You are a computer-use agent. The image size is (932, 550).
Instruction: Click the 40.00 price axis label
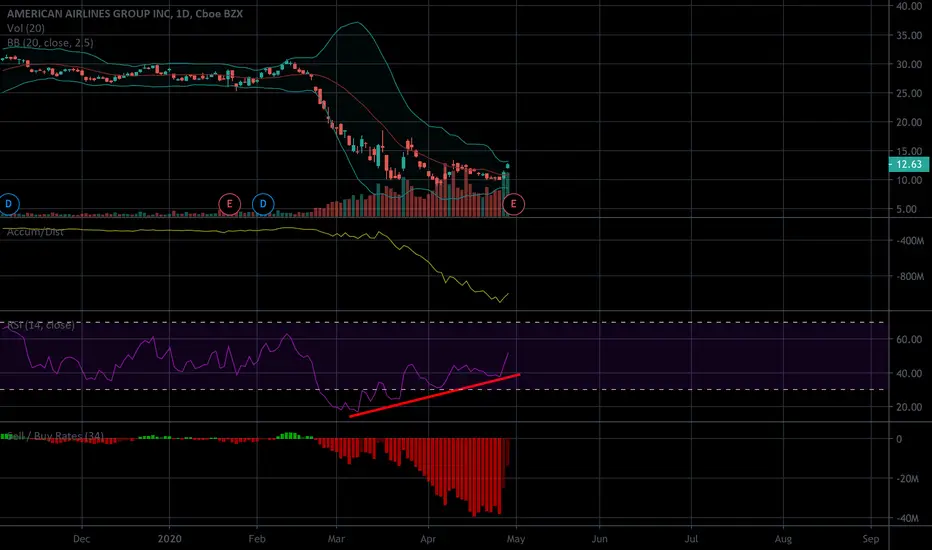pyautogui.click(x=909, y=6)
